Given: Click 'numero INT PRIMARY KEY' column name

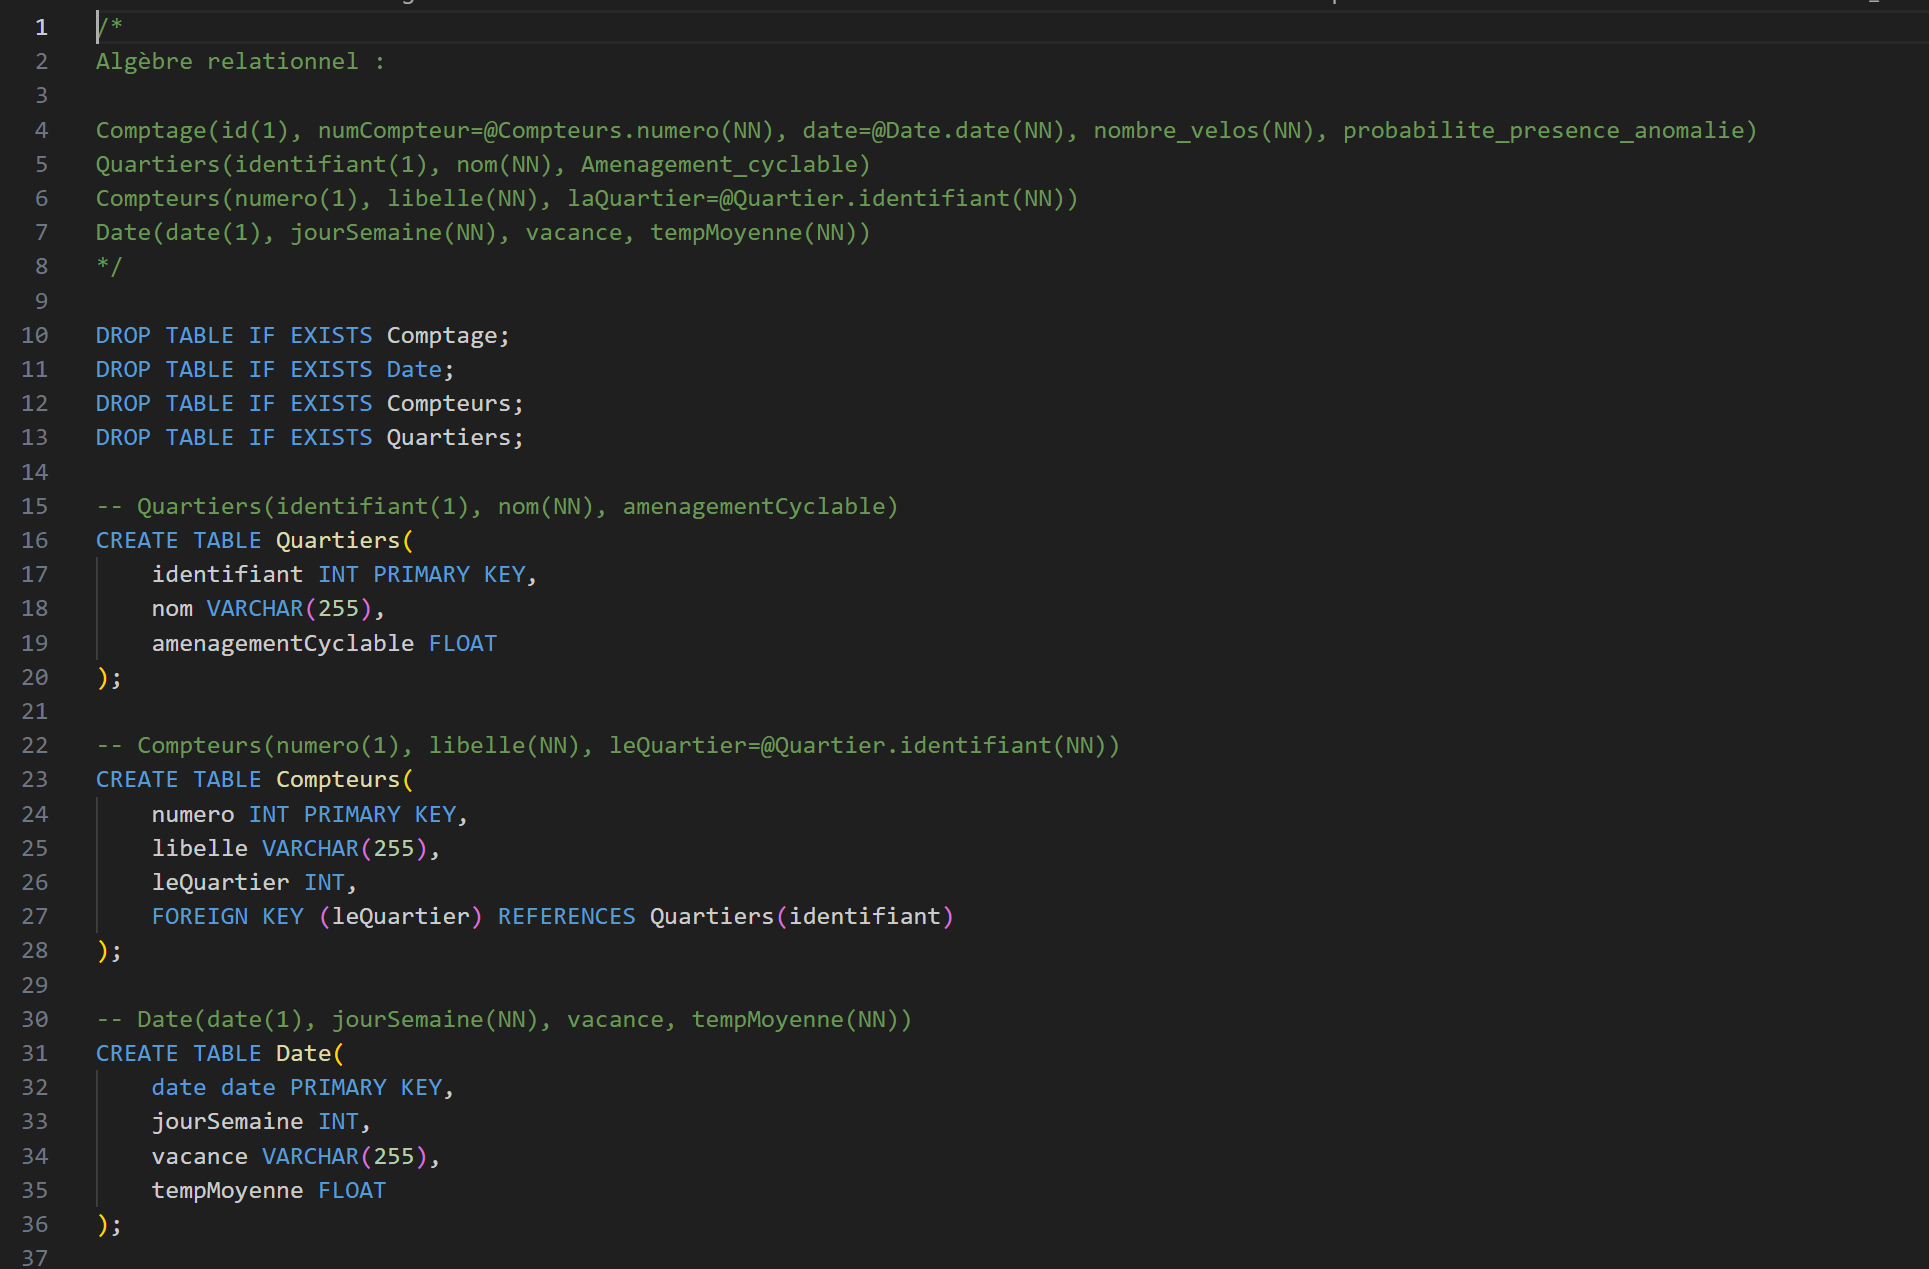Looking at the screenshot, I should 192,815.
